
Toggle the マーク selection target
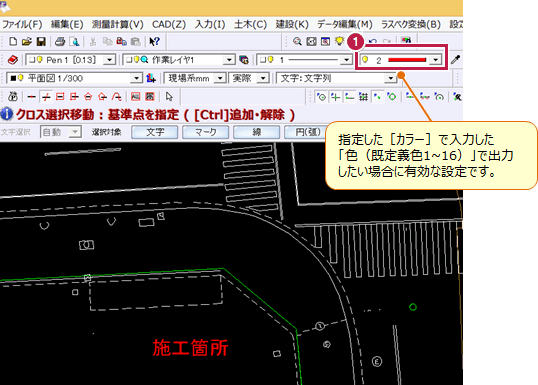pyautogui.click(x=206, y=132)
